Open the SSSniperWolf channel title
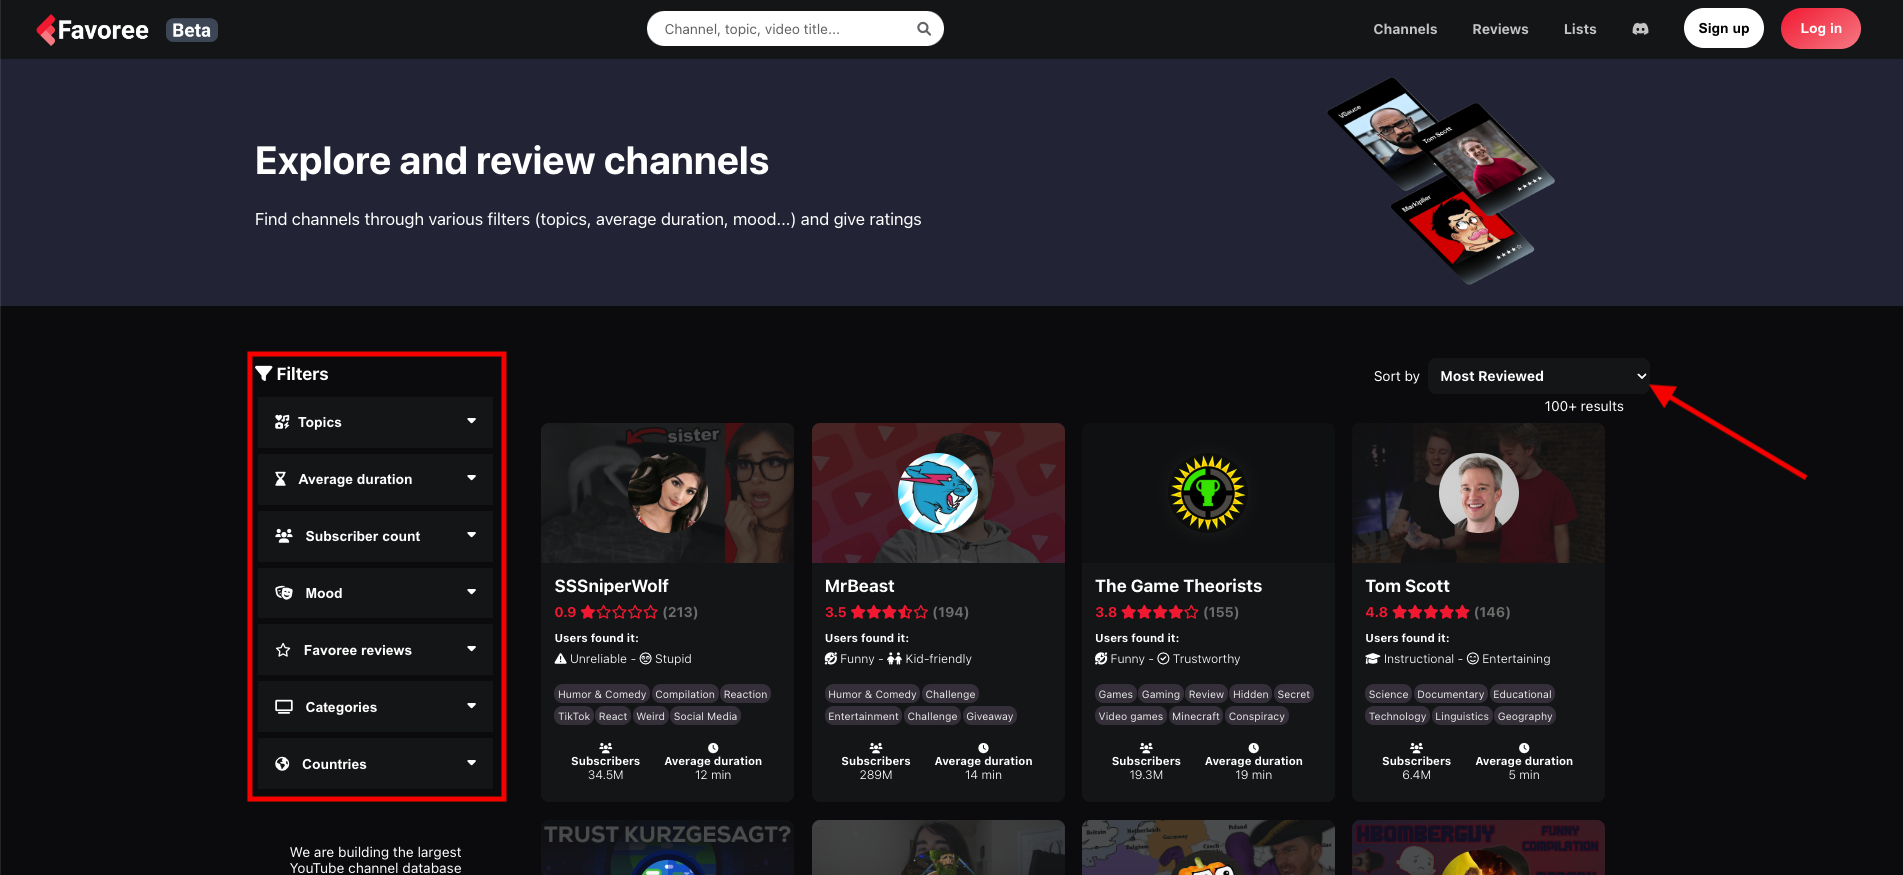Screen dimensions: 1903x875 pyautogui.click(x=611, y=586)
